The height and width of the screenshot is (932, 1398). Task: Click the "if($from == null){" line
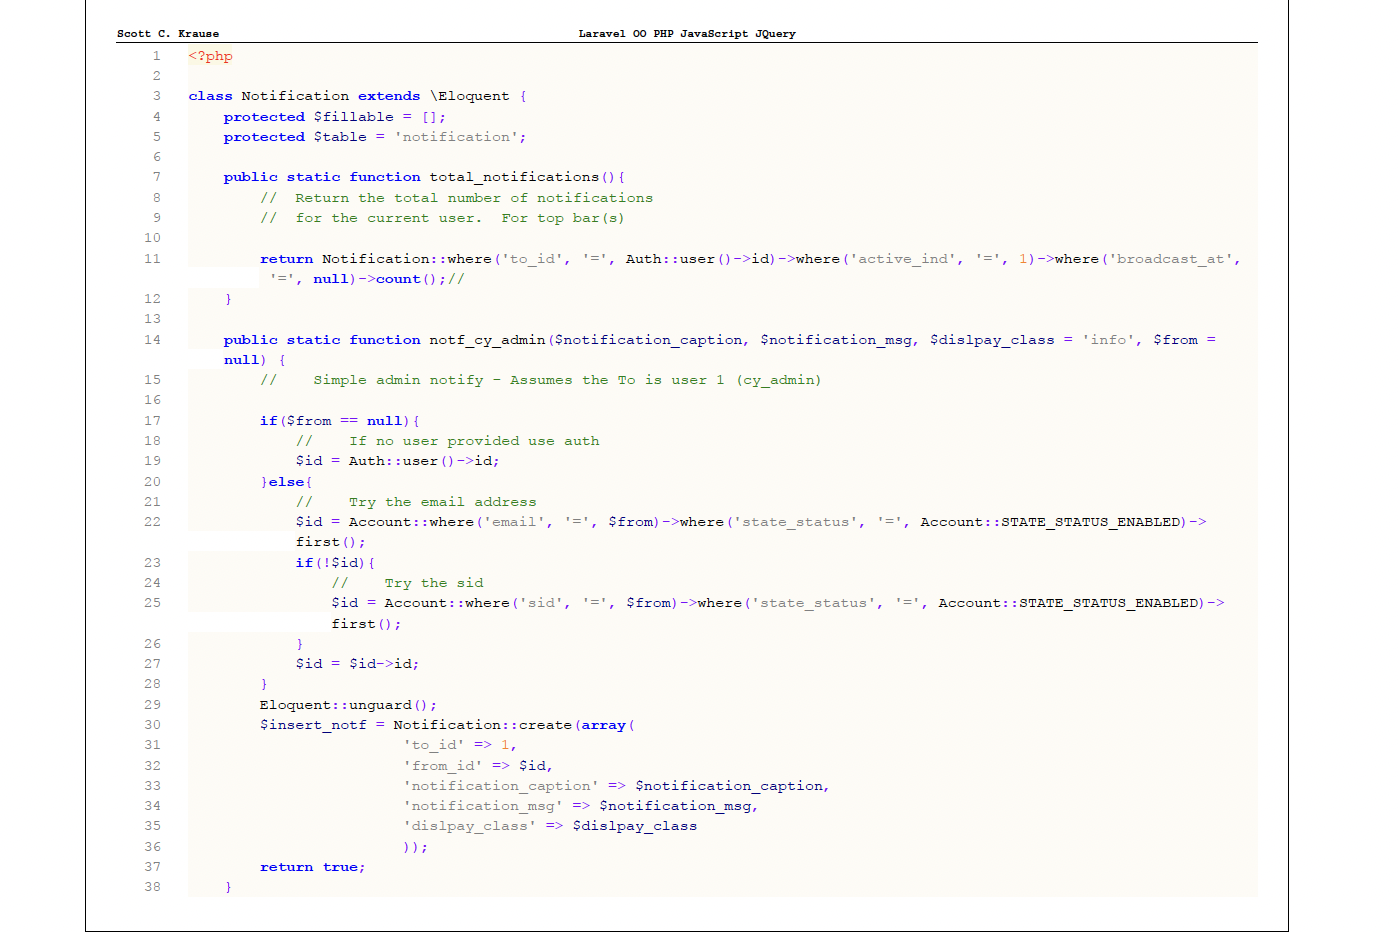click(x=340, y=421)
